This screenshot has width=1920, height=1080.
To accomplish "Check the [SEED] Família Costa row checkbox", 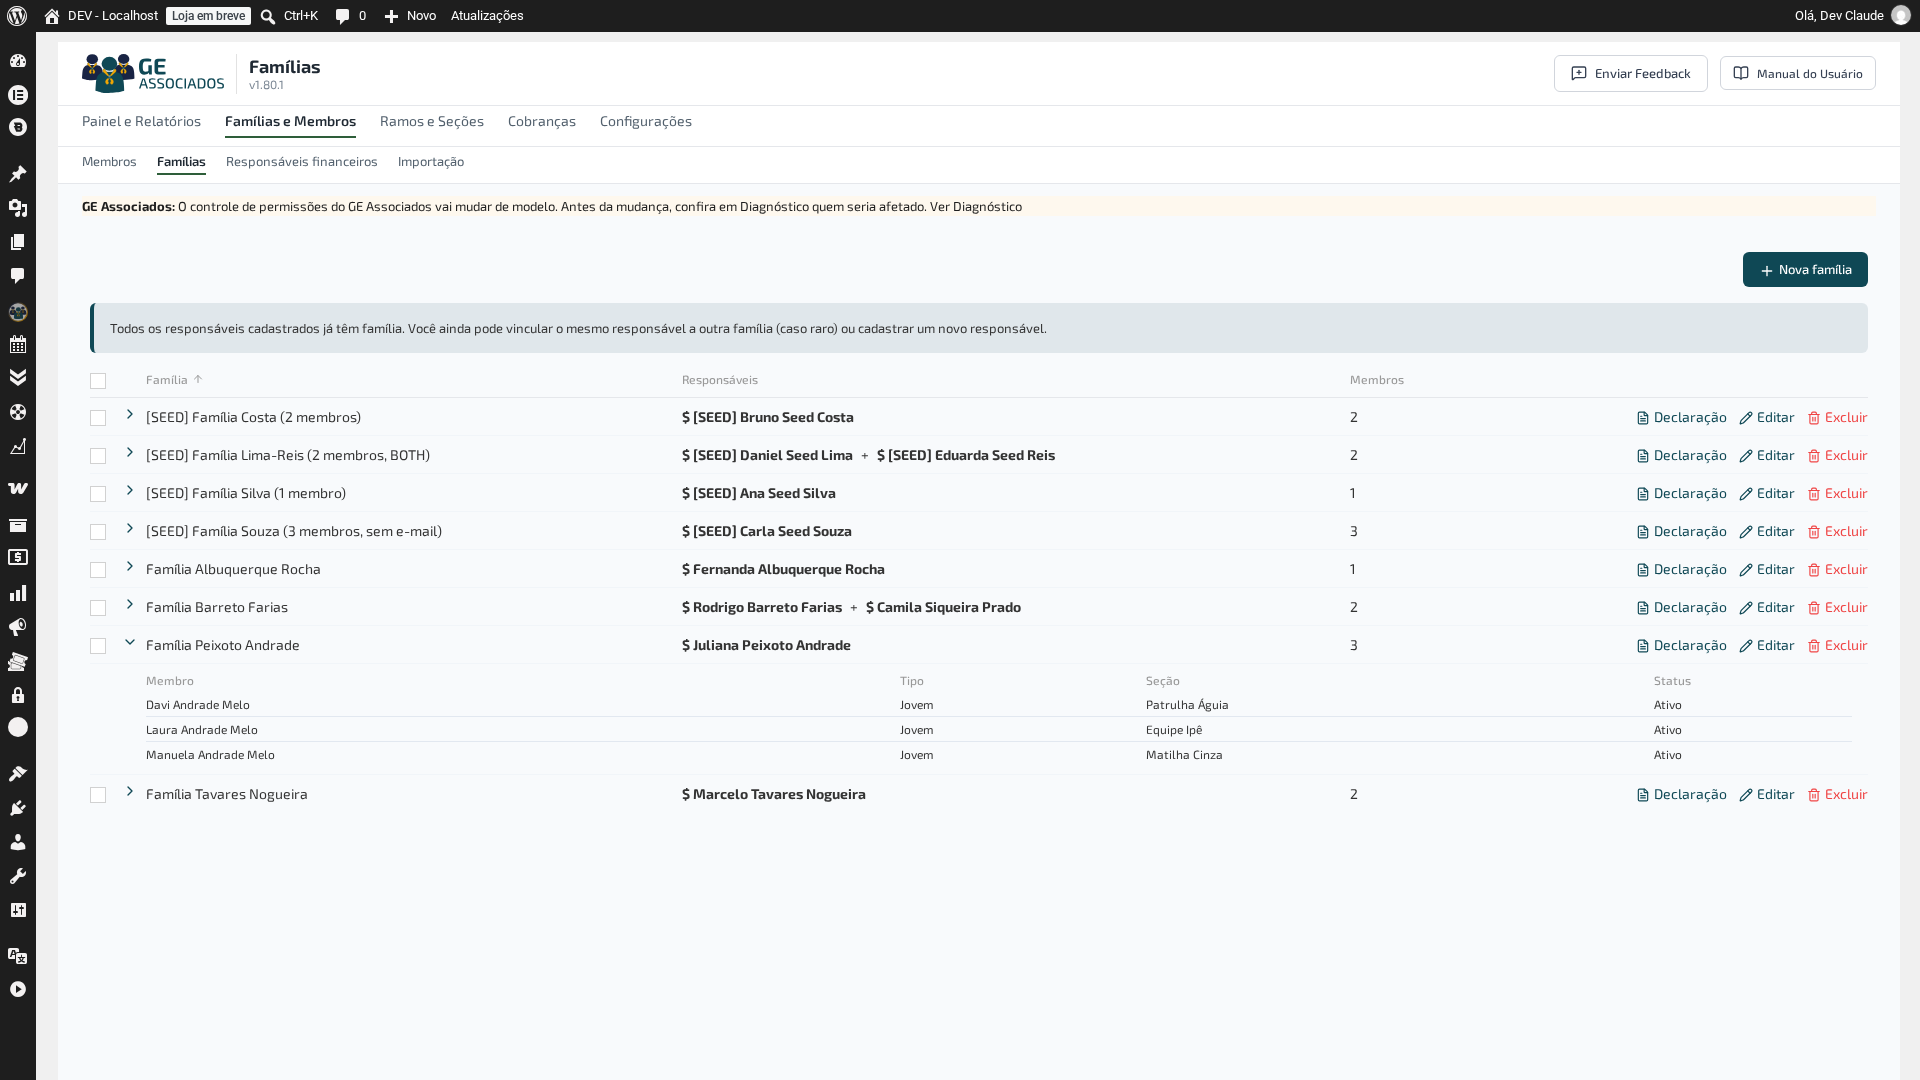I will coord(98,418).
